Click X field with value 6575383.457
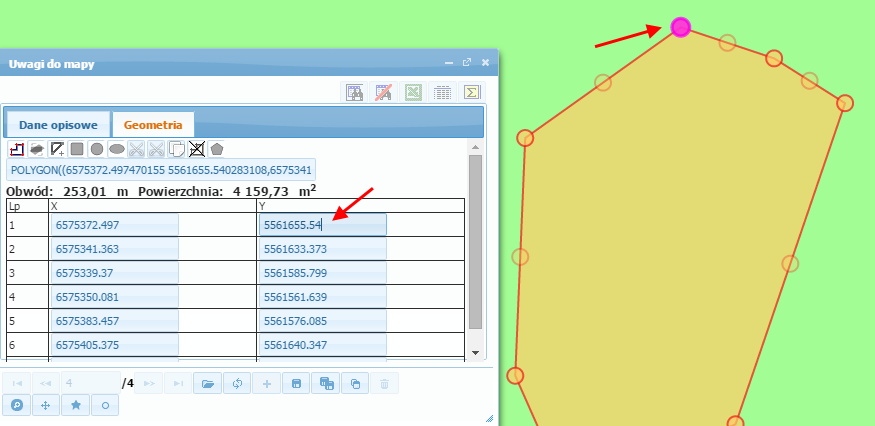The image size is (875, 426). [x=114, y=321]
